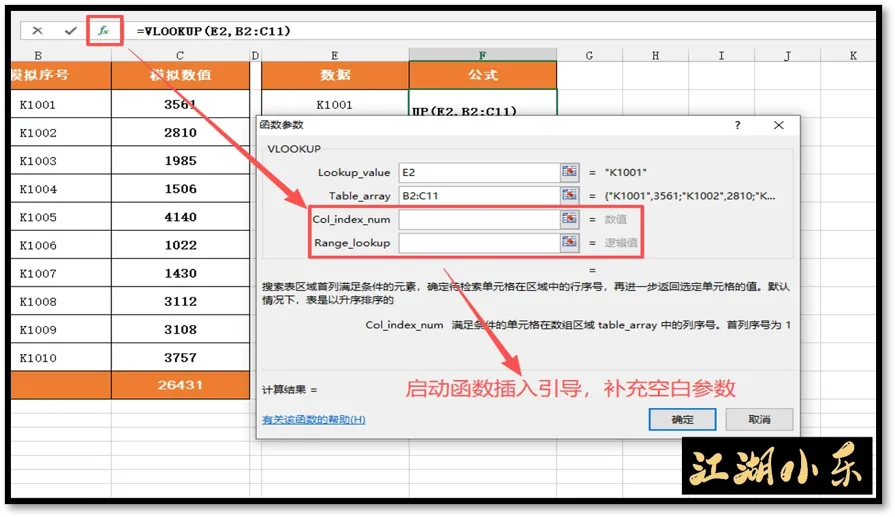895x517 pixels.
Task: Select cell with value 1506
Action: pos(180,189)
